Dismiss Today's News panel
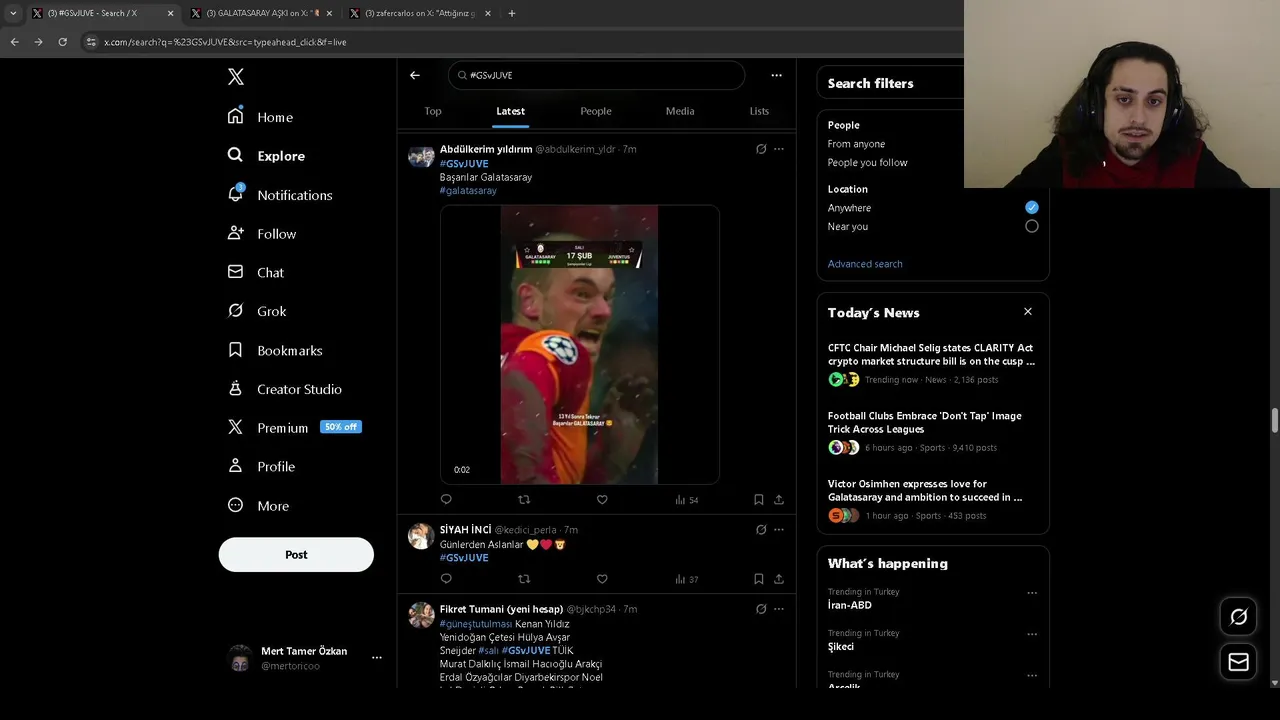This screenshot has width=1280, height=720. click(x=1028, y=312)
